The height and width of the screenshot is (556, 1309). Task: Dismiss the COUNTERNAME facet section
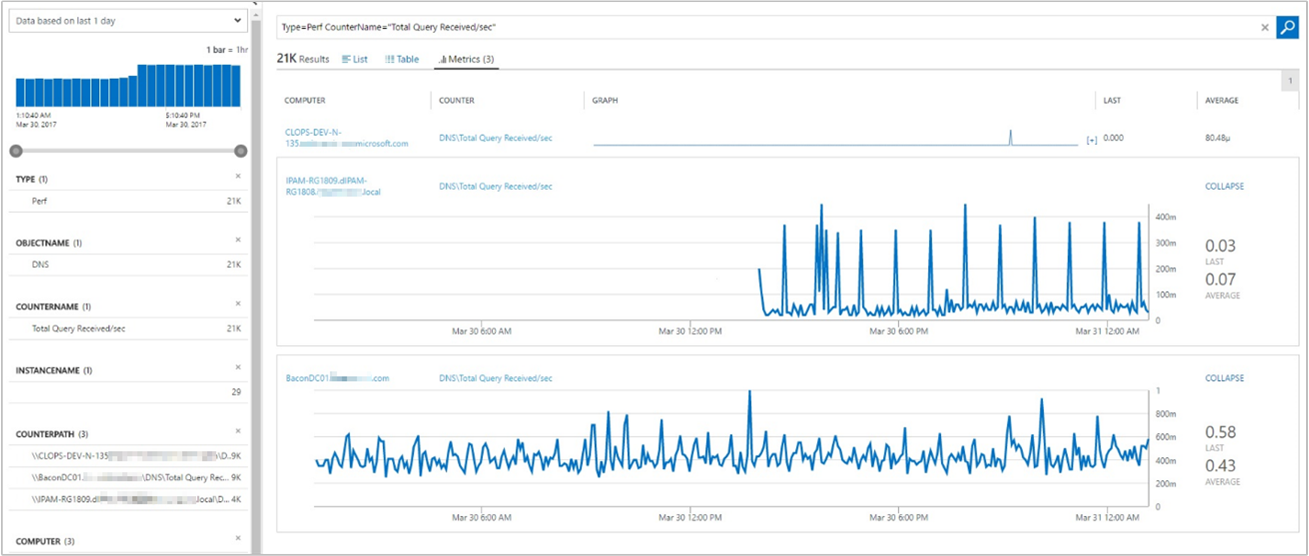(238, 303)
